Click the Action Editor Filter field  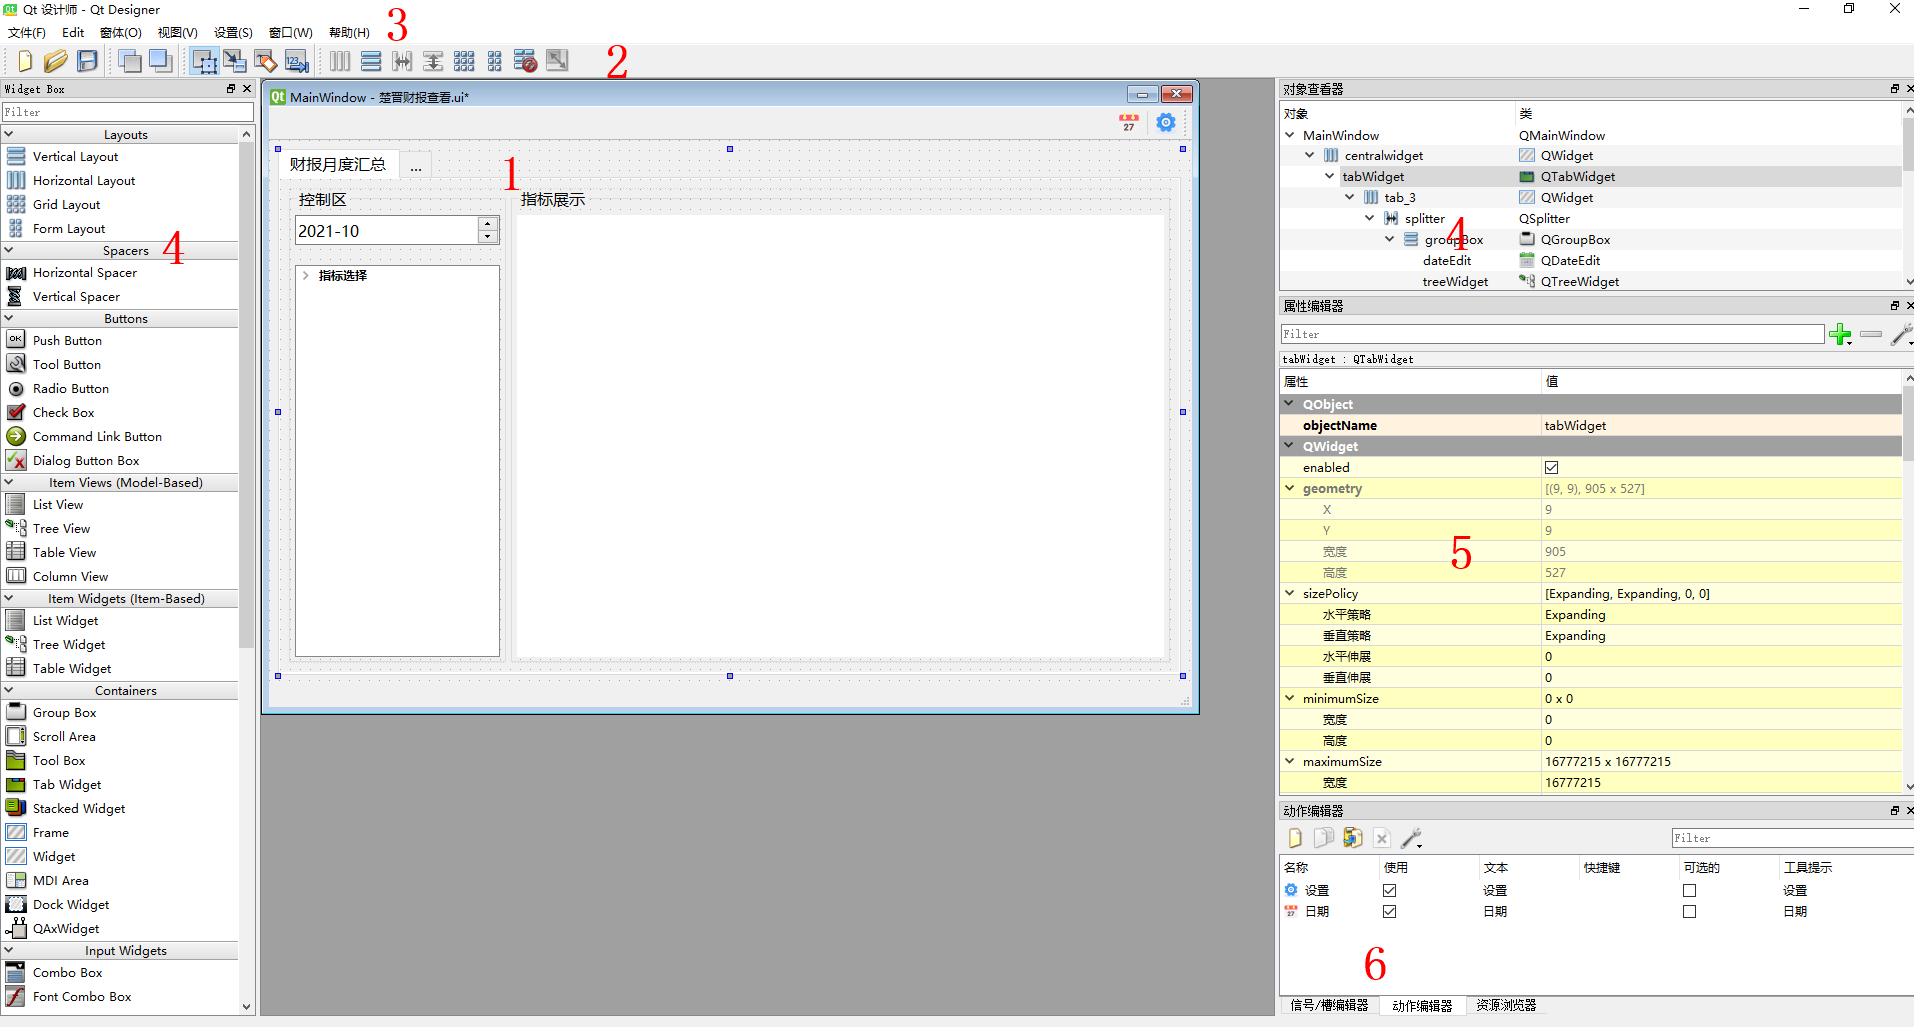tap(1792, 838)
